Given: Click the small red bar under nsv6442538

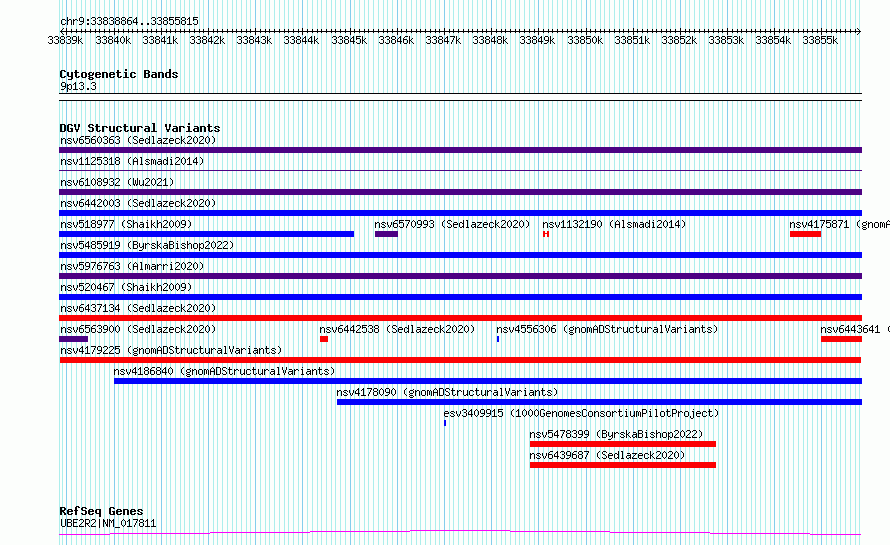Looking at the screenshot, I should coord(324,339).
